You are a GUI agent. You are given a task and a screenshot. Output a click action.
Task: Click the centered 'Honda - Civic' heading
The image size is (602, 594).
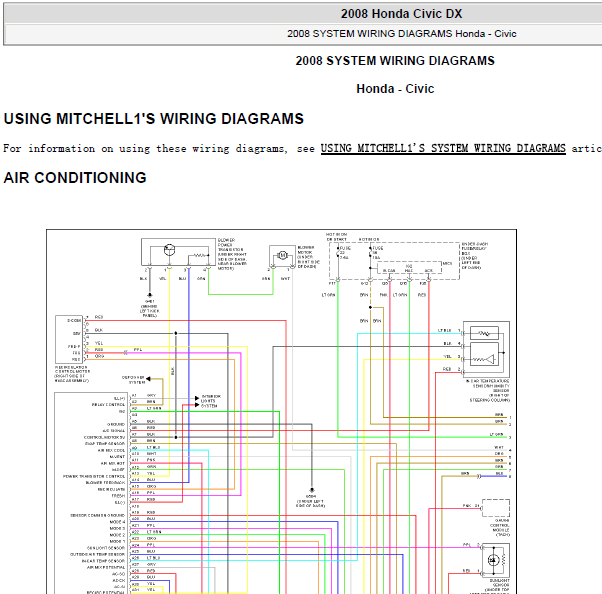coord(395,89)
